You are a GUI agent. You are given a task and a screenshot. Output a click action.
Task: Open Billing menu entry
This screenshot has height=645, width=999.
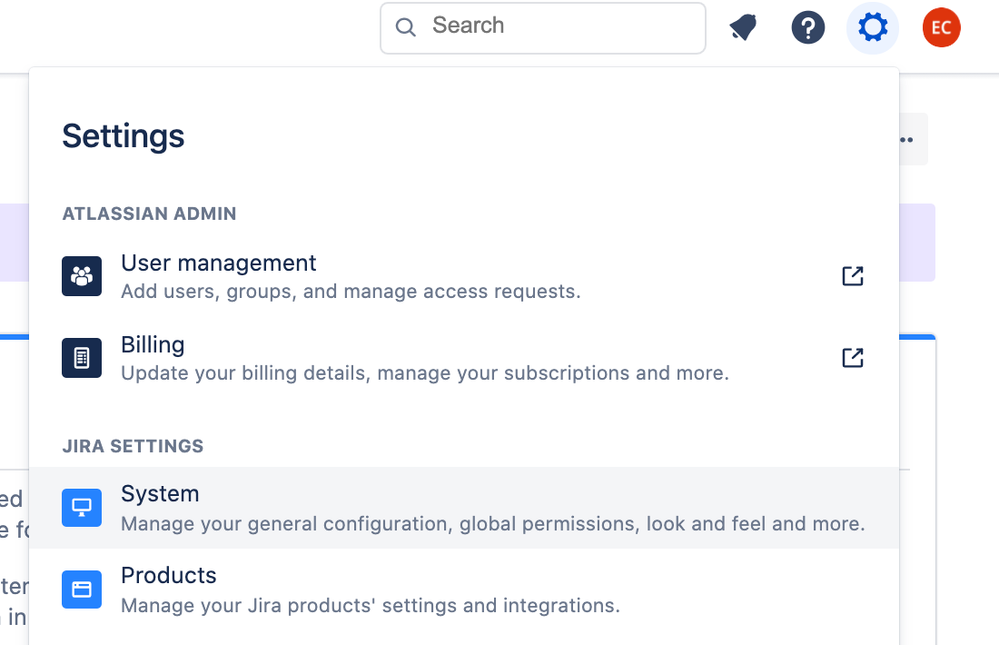pos(464,358)
